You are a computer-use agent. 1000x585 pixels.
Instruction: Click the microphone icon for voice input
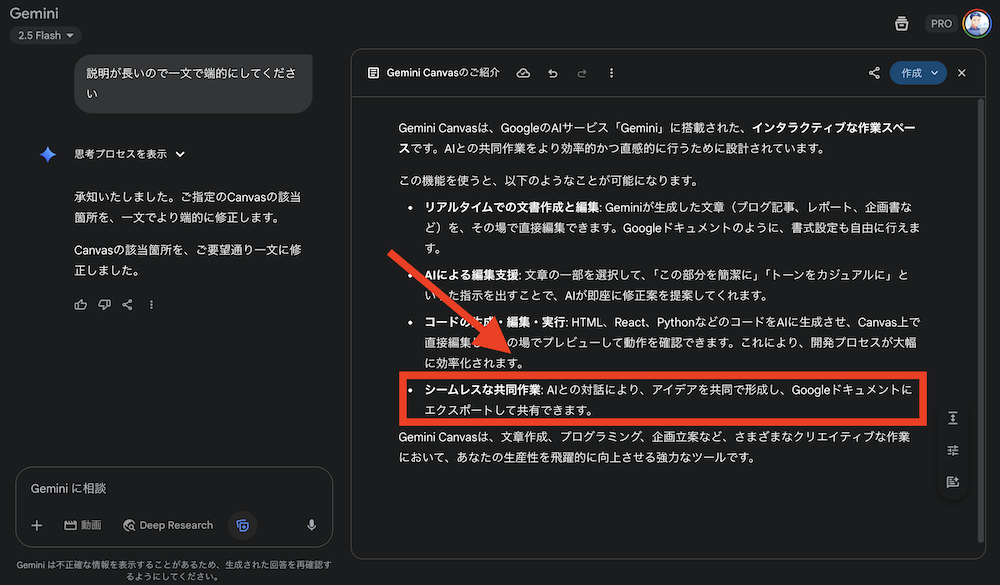point(311,525)
